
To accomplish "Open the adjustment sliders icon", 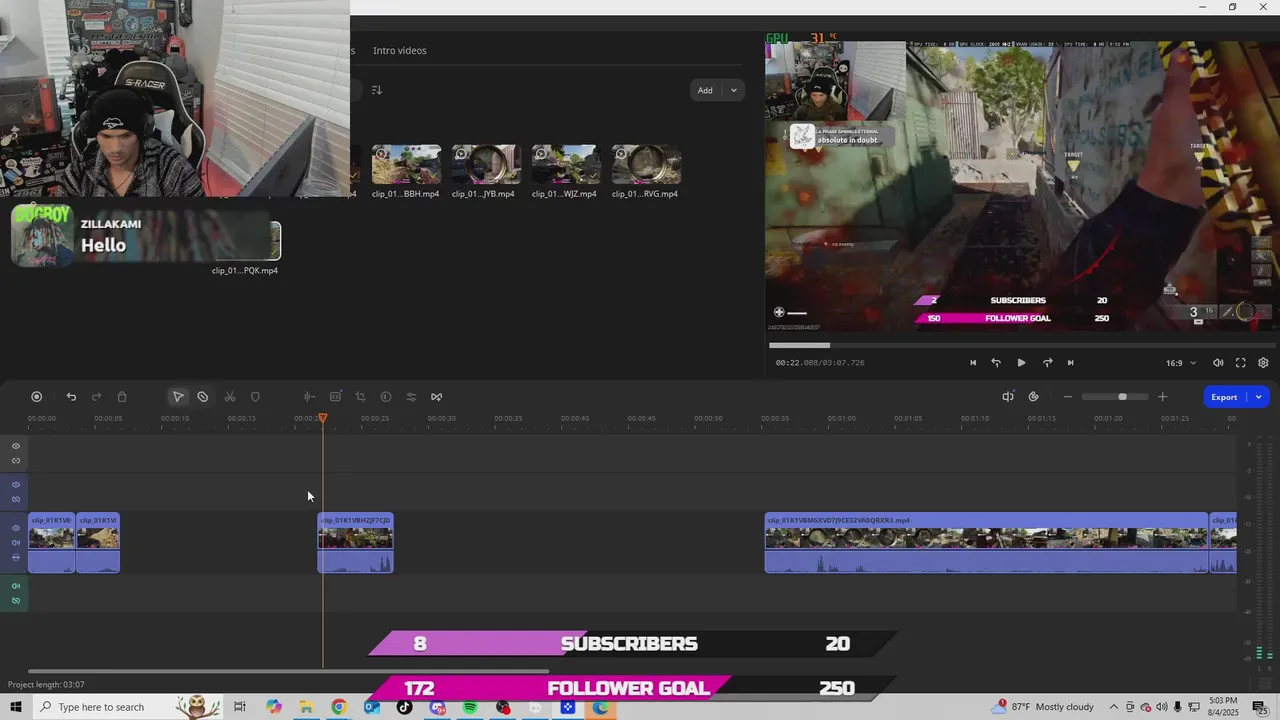I will click(411, 397).
